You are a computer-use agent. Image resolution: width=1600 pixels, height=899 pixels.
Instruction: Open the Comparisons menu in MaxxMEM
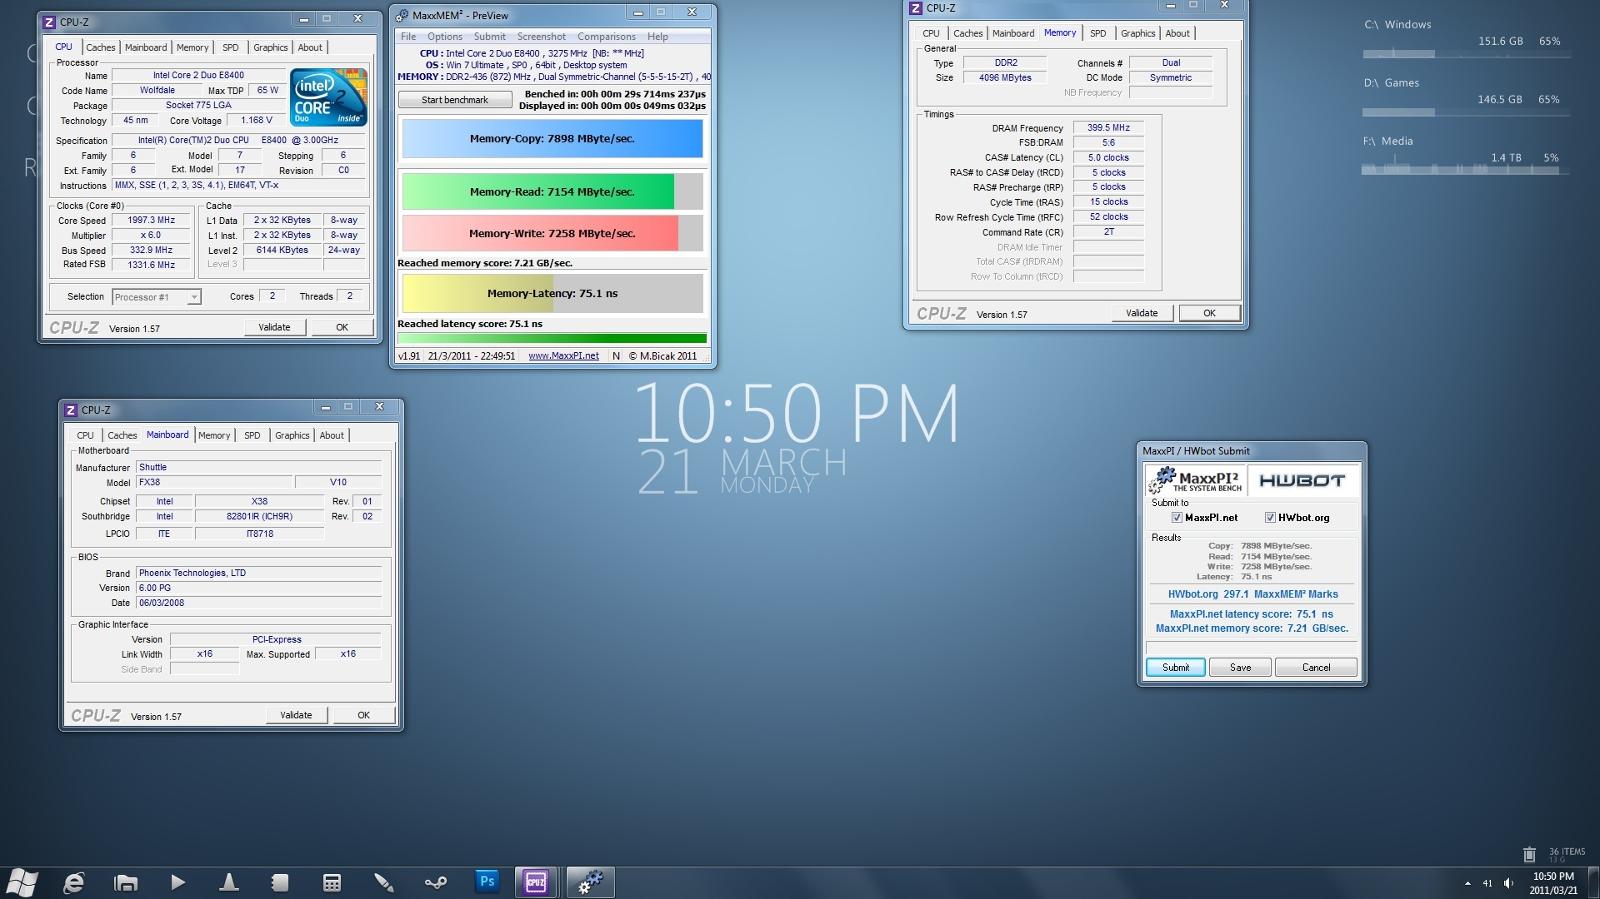click(606, 36)
